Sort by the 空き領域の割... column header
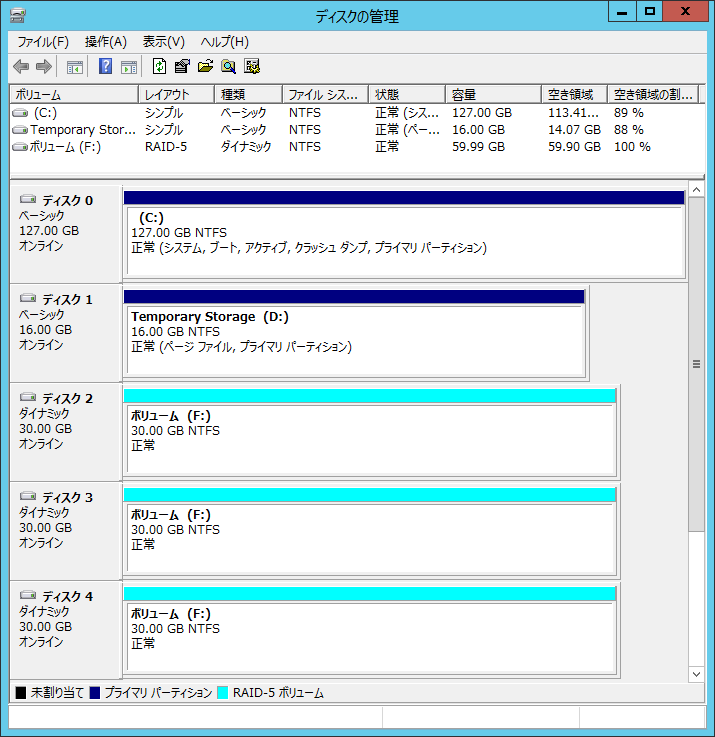Image resolution: width=715 pixels, height=737 pixels. pyautogui.click(x=653, y=94)
